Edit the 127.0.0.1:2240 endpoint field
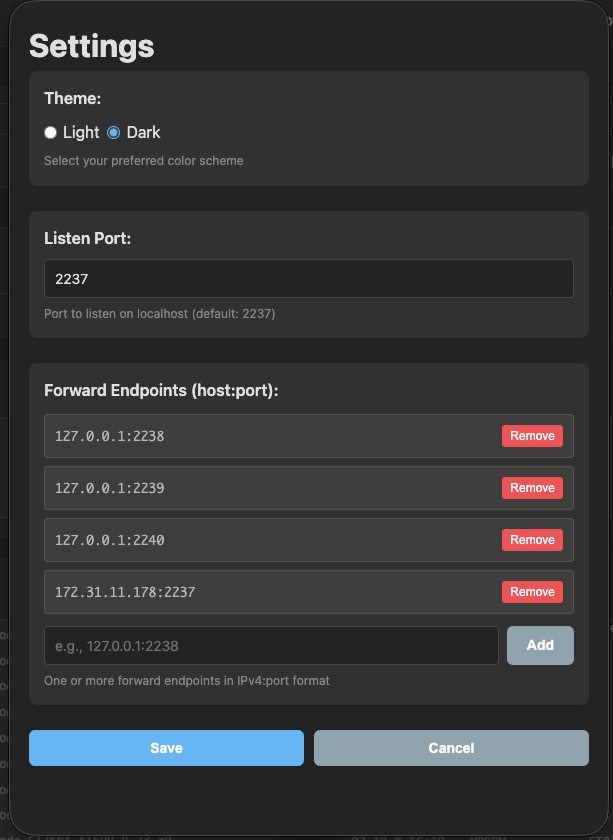Viewport: 613px width, 840px height. pyautogui.click(x=260, y=539)
